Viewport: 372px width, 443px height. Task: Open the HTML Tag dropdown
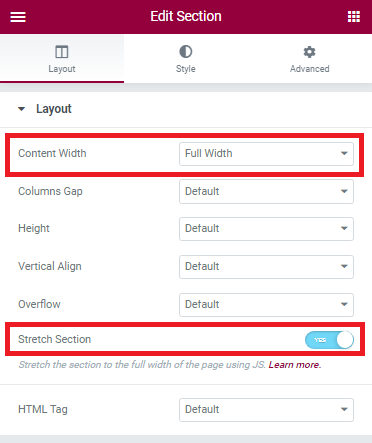coord(266,410)
